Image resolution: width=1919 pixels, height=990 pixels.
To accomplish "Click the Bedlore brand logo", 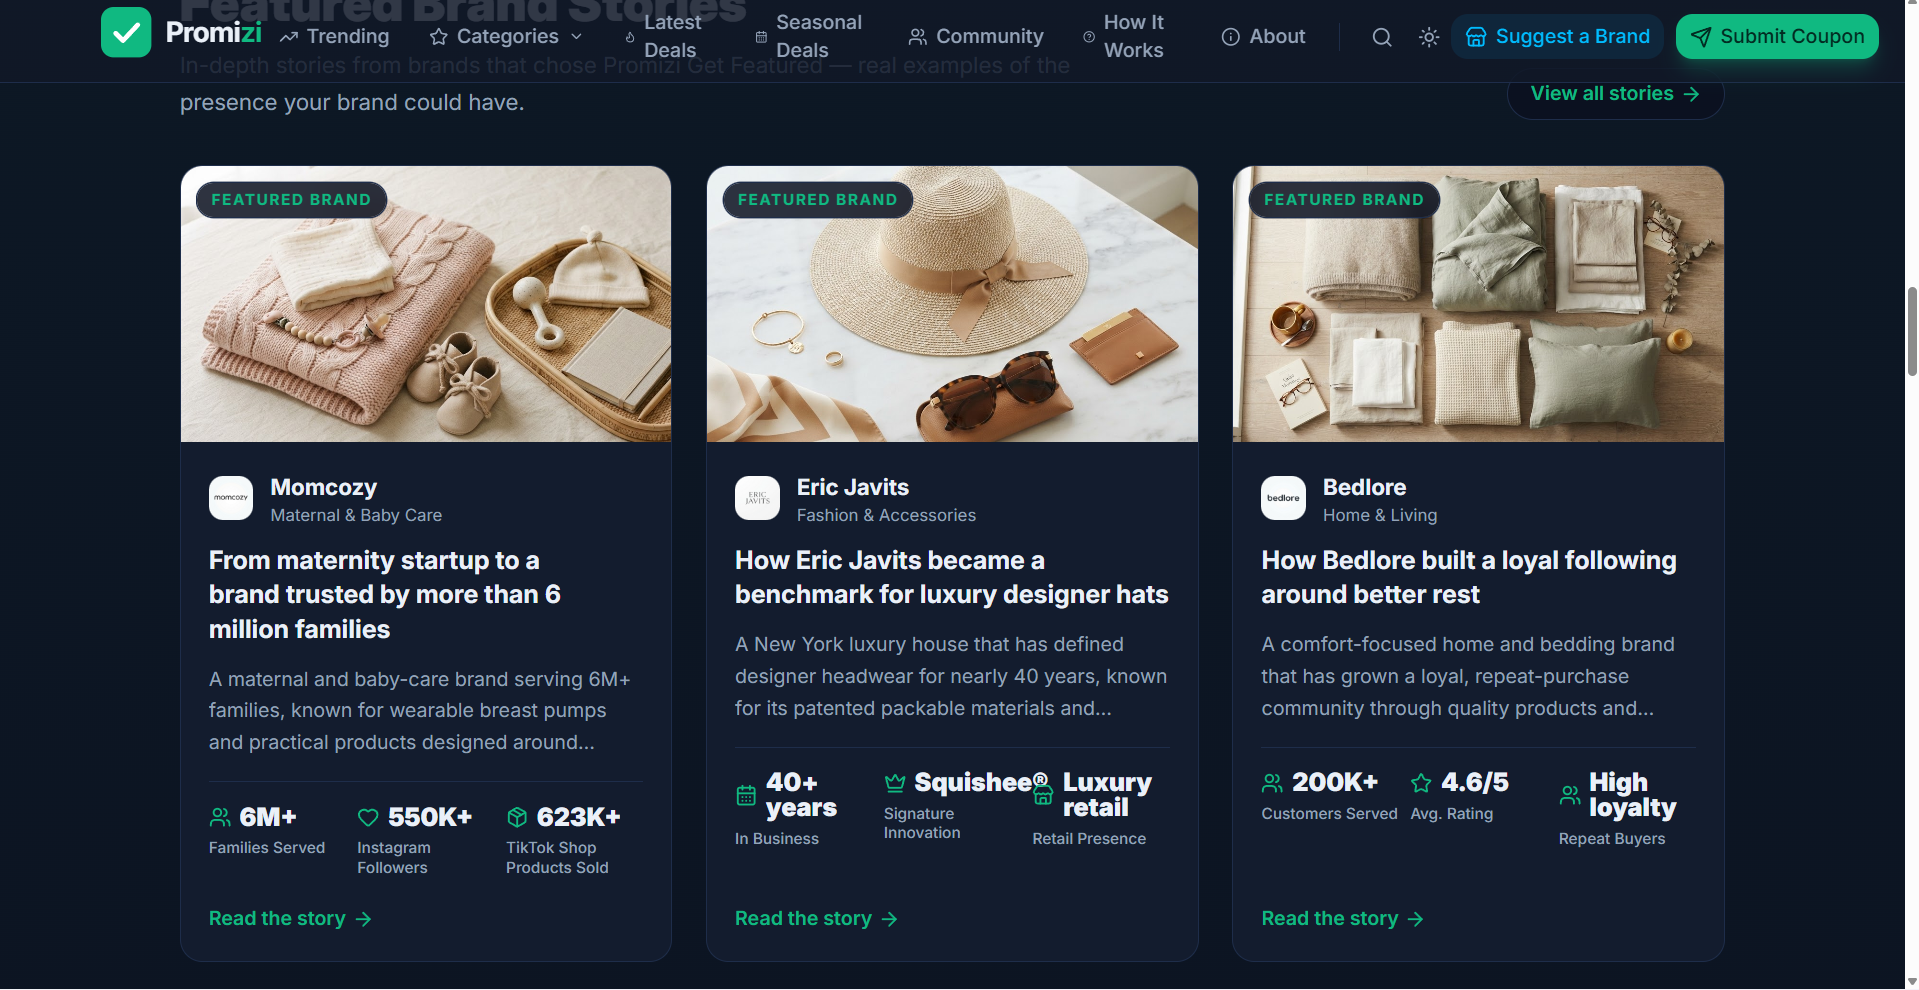I will [1283, 498].
